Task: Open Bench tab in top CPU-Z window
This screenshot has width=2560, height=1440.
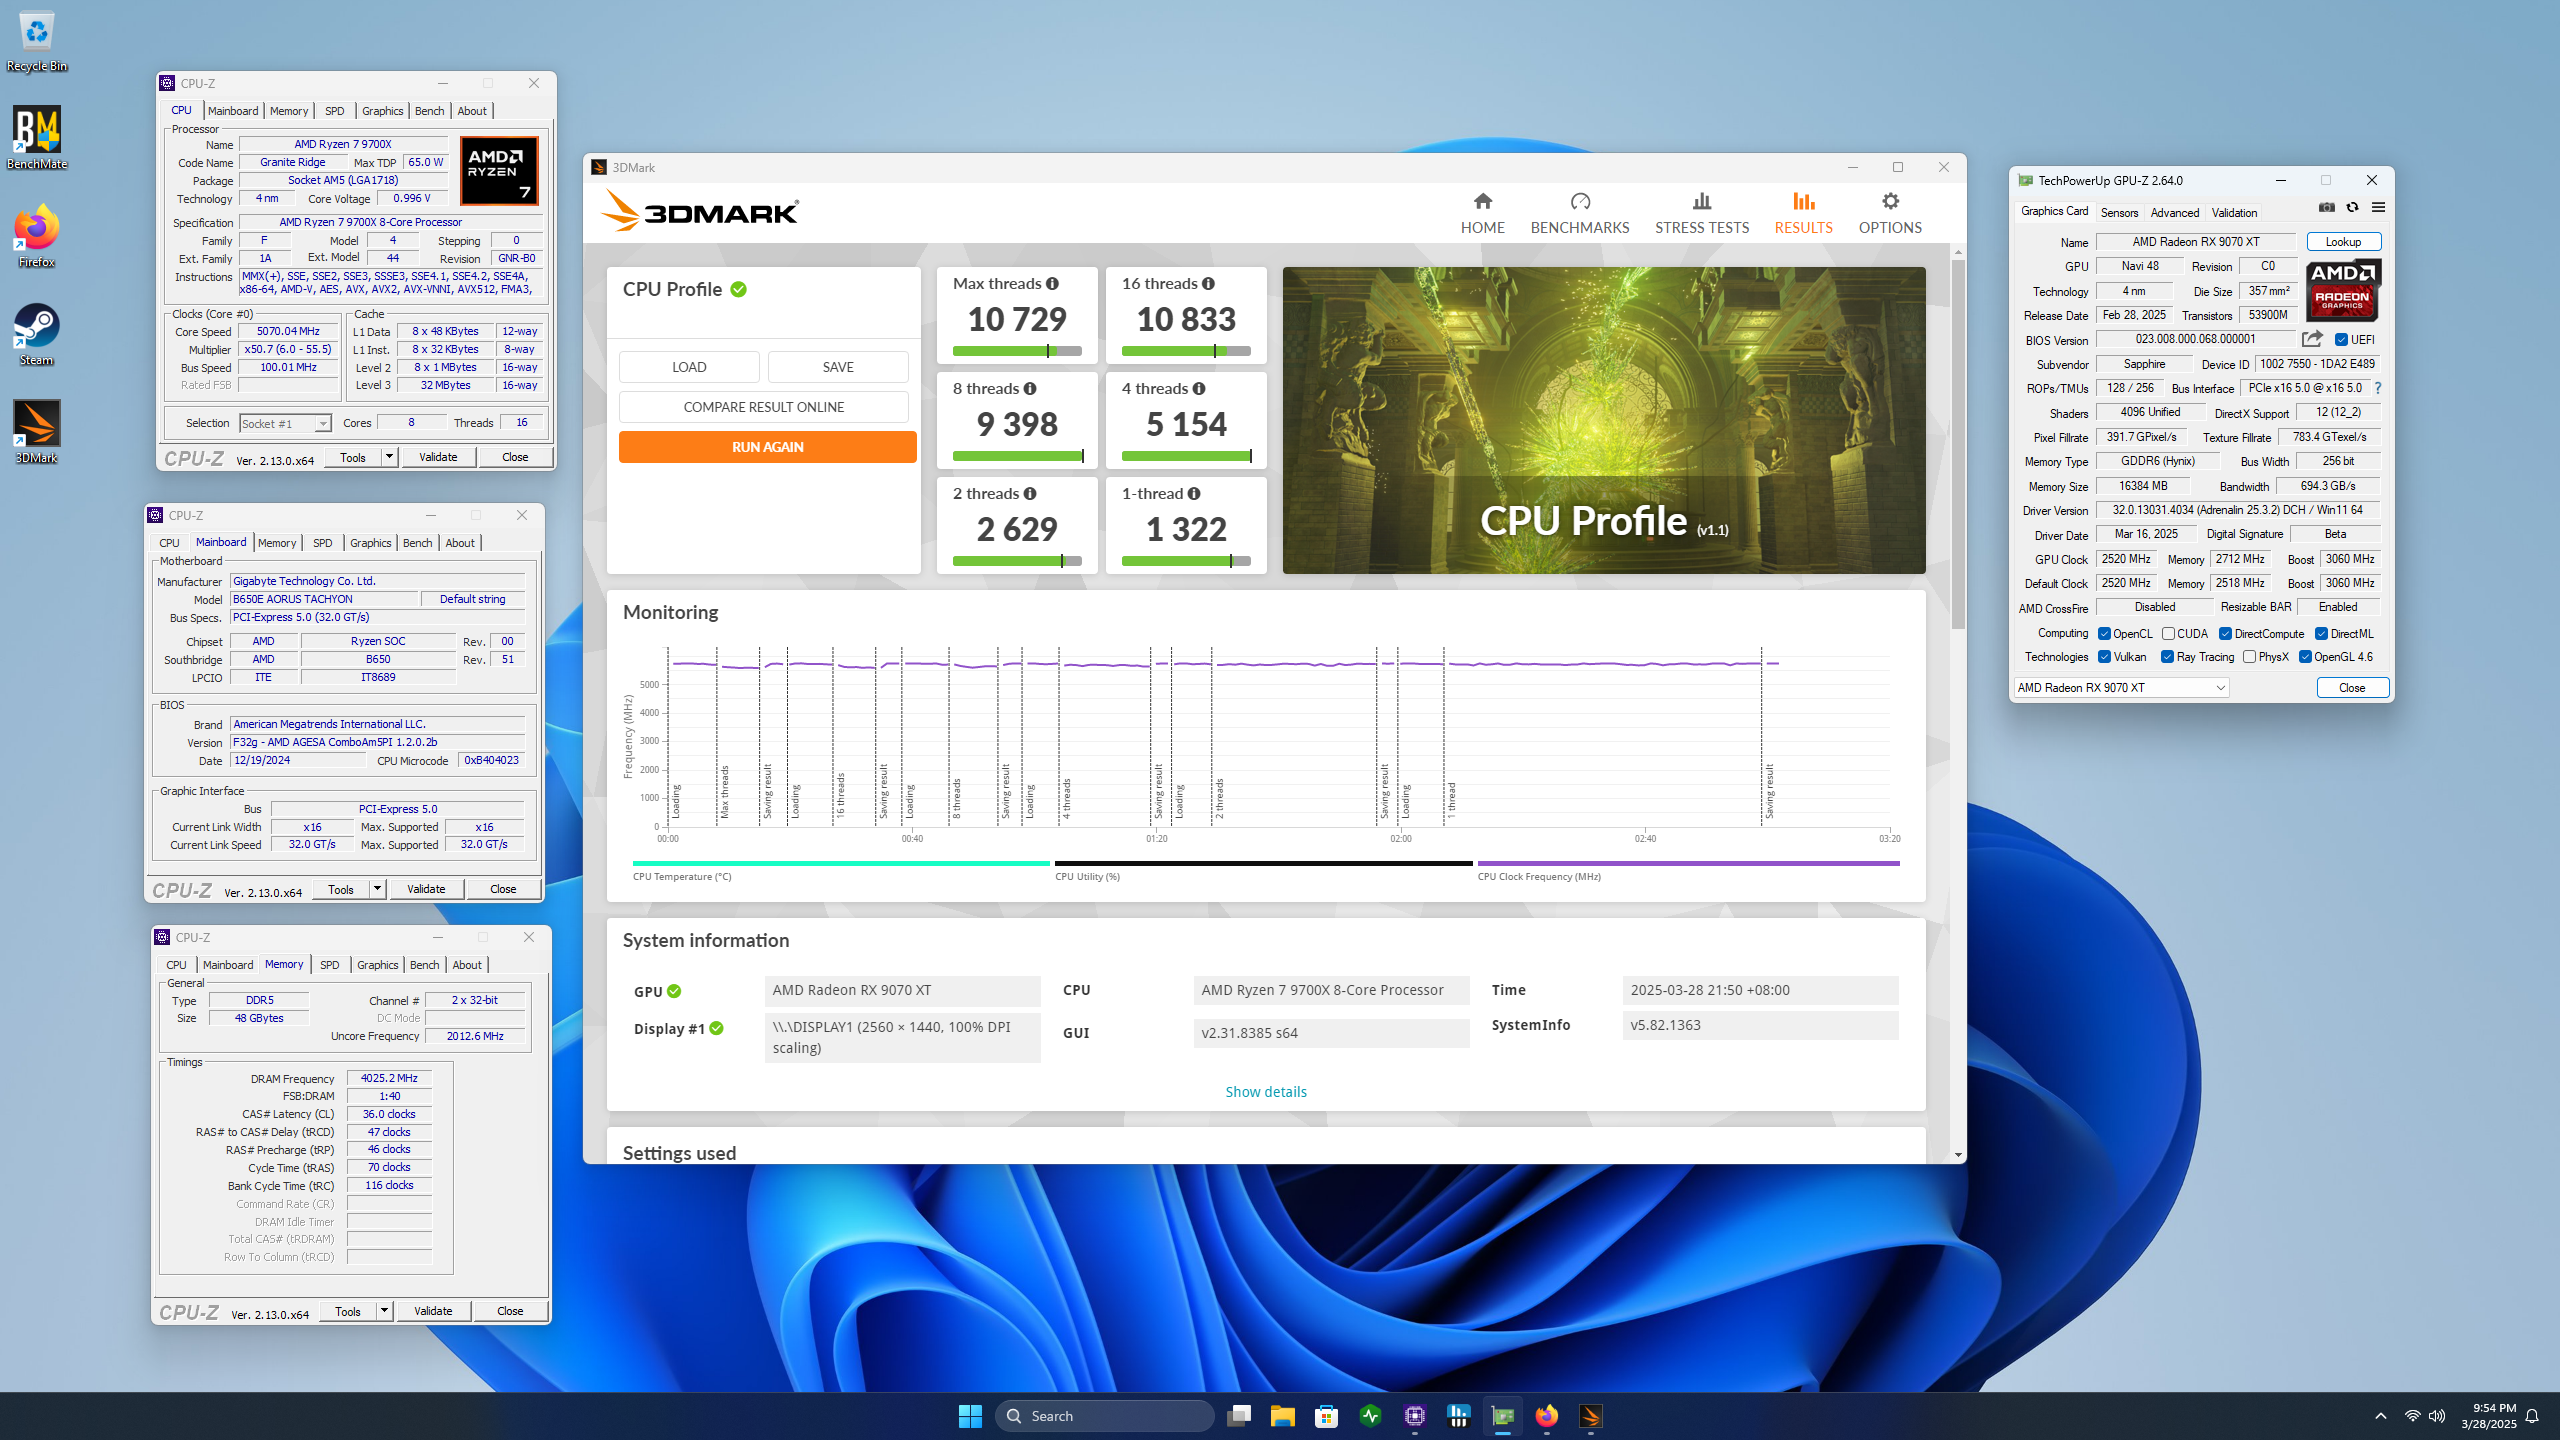Action: [x=429, y=111]
